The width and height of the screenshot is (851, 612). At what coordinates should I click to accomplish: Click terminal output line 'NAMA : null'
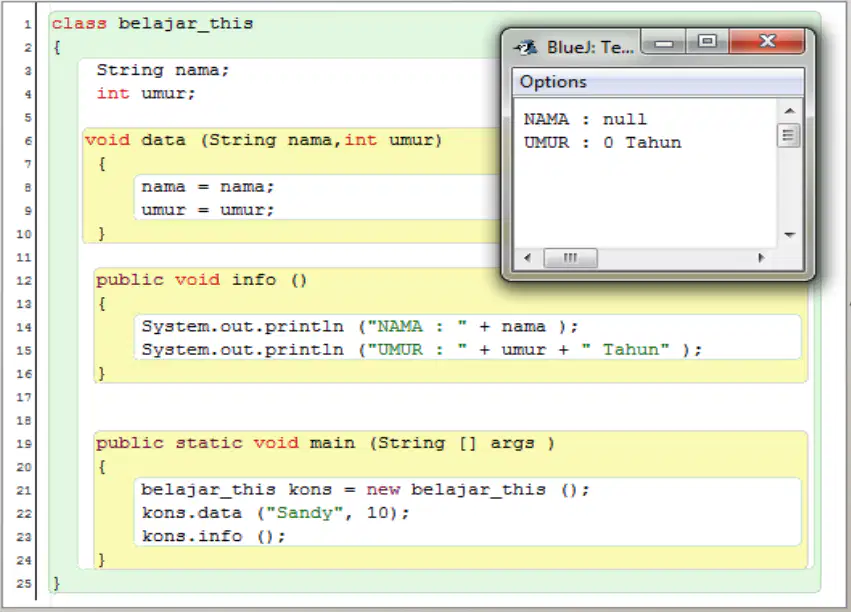pyautogui.click(x=585, y=119)
